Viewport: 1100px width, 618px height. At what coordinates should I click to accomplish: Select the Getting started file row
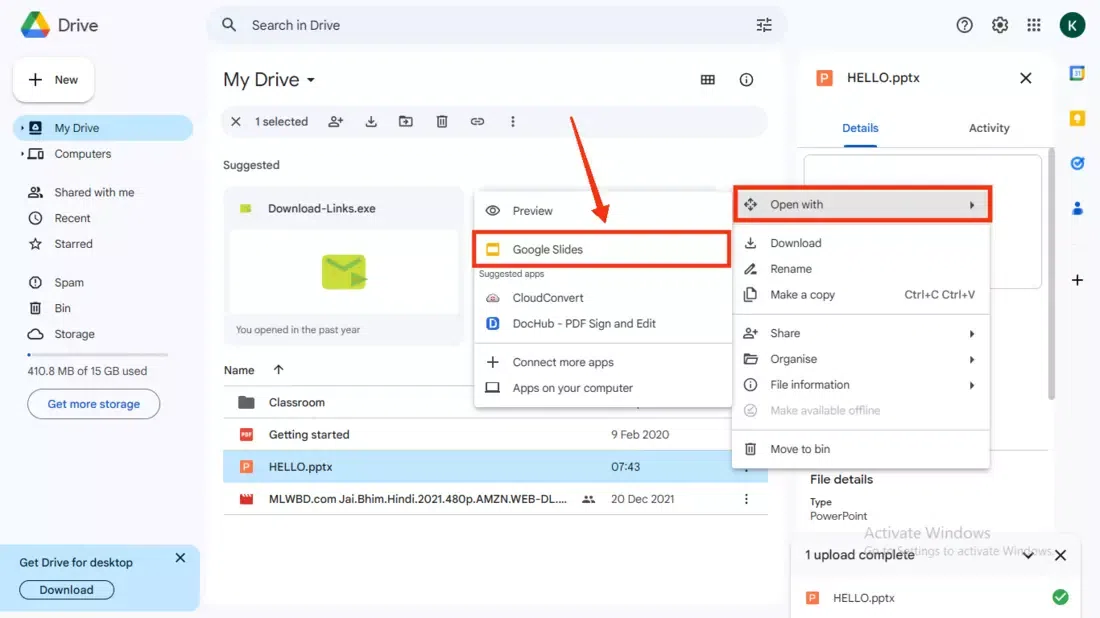[495, 435]
